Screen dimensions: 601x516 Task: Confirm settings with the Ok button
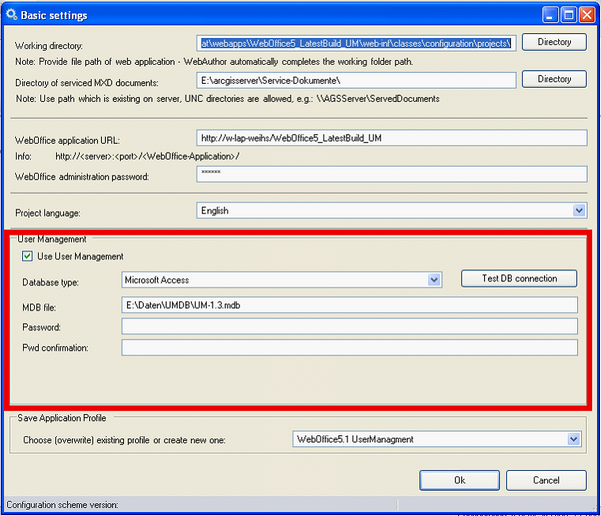(x=459, y=480)
